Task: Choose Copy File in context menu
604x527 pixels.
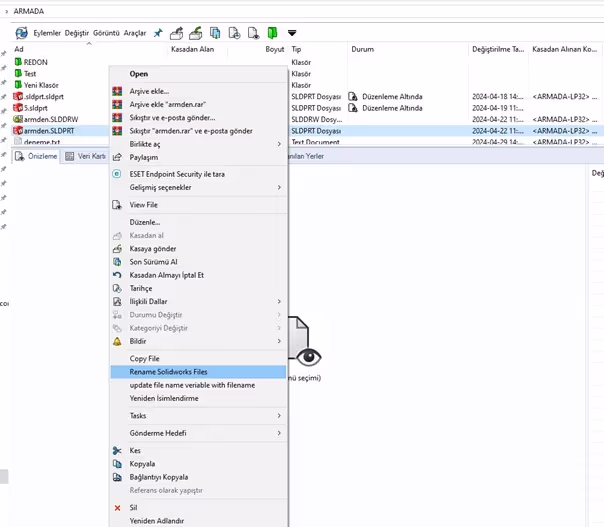Action: click(199, 359)
